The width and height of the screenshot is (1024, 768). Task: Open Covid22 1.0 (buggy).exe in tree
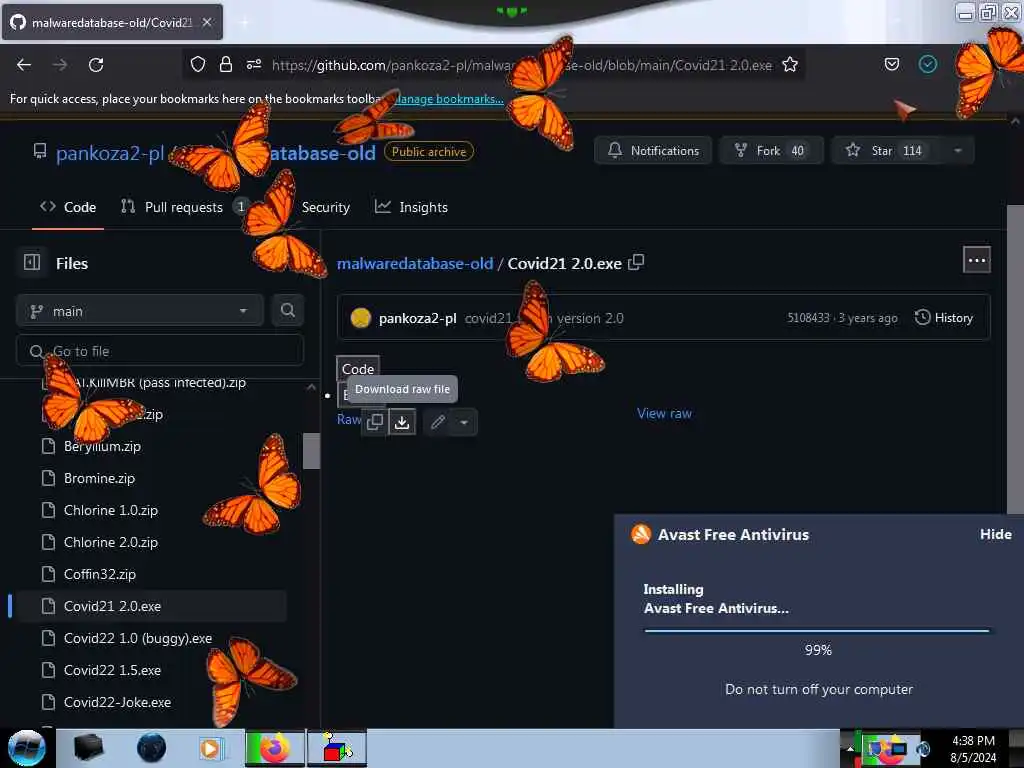[138, 638]
